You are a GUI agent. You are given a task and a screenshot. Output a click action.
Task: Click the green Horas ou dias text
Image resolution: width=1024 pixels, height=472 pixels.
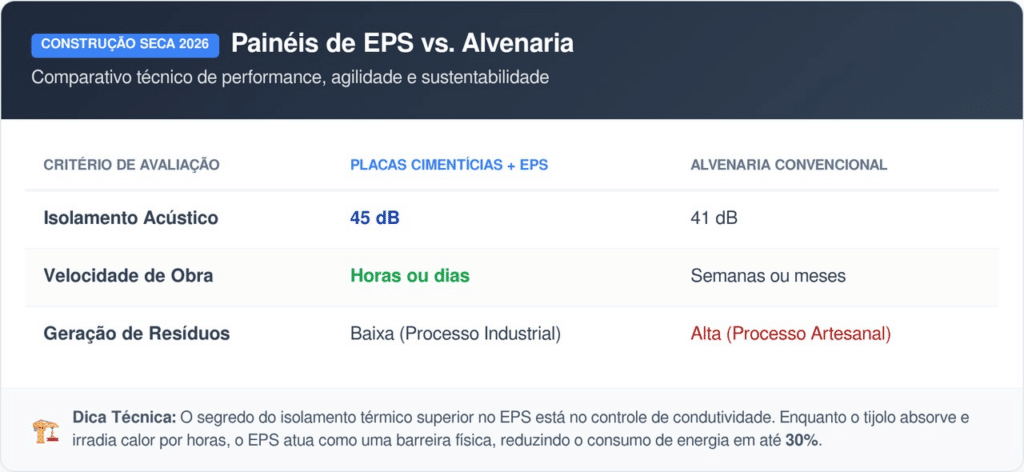(410, 276)
